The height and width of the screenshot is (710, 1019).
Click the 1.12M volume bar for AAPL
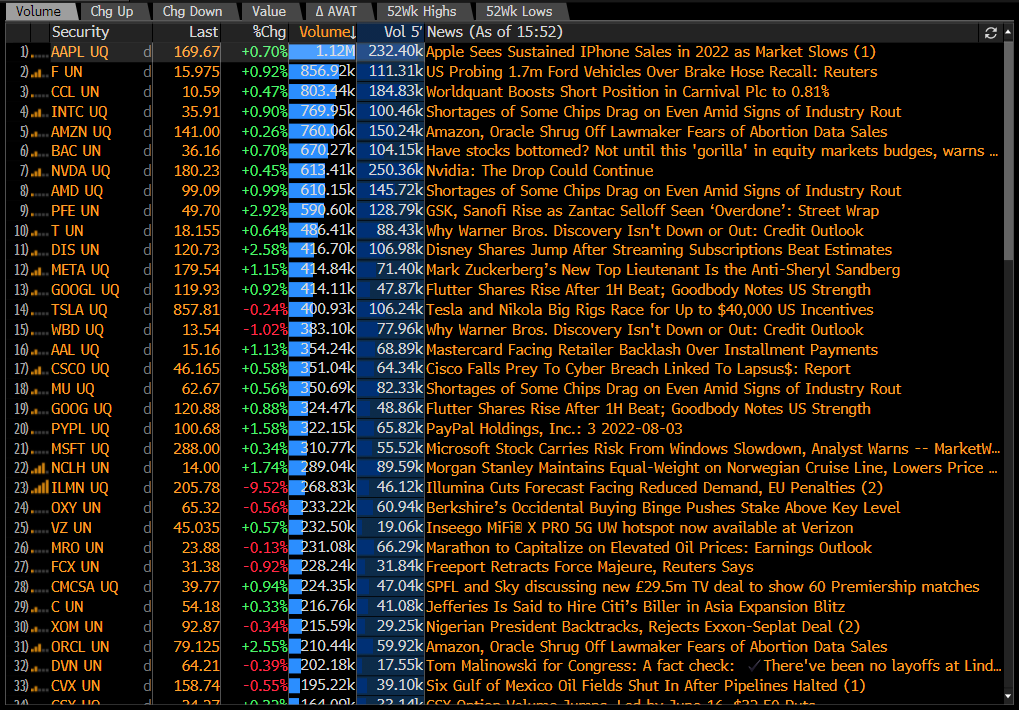pyautogui.click(x=322, y=52)
